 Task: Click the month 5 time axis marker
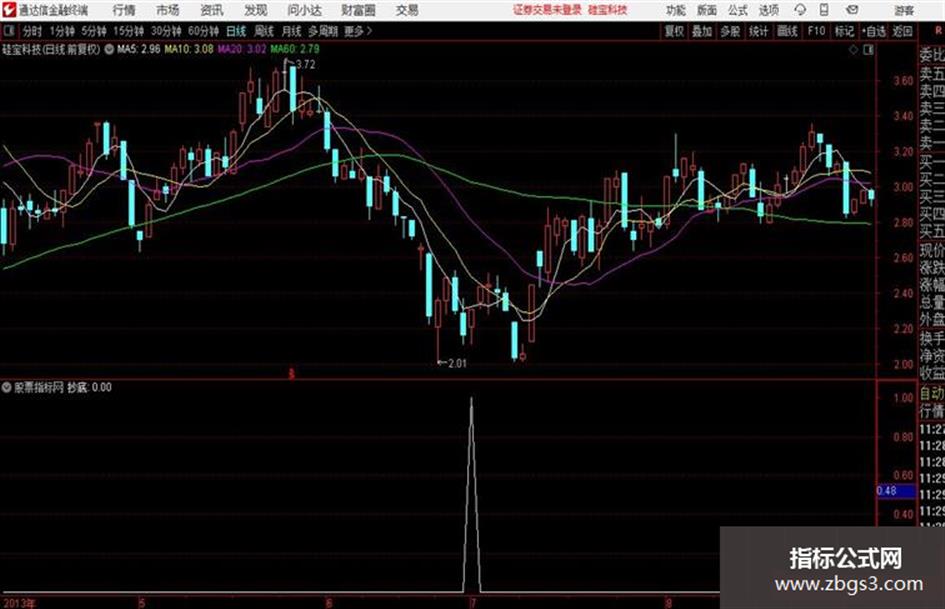[x=141, y=603]
